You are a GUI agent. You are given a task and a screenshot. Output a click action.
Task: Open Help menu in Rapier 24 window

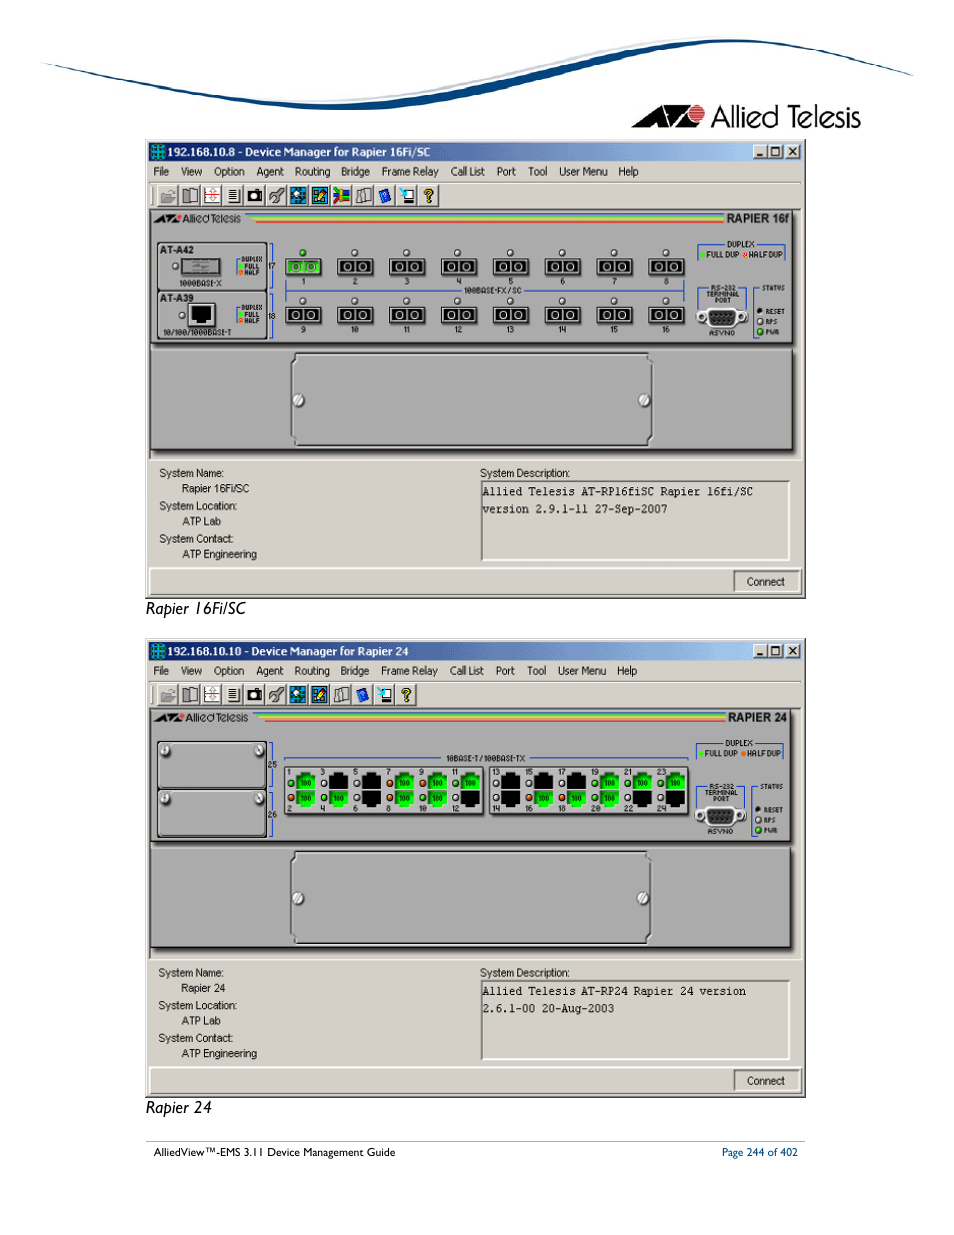pos(627,671)
